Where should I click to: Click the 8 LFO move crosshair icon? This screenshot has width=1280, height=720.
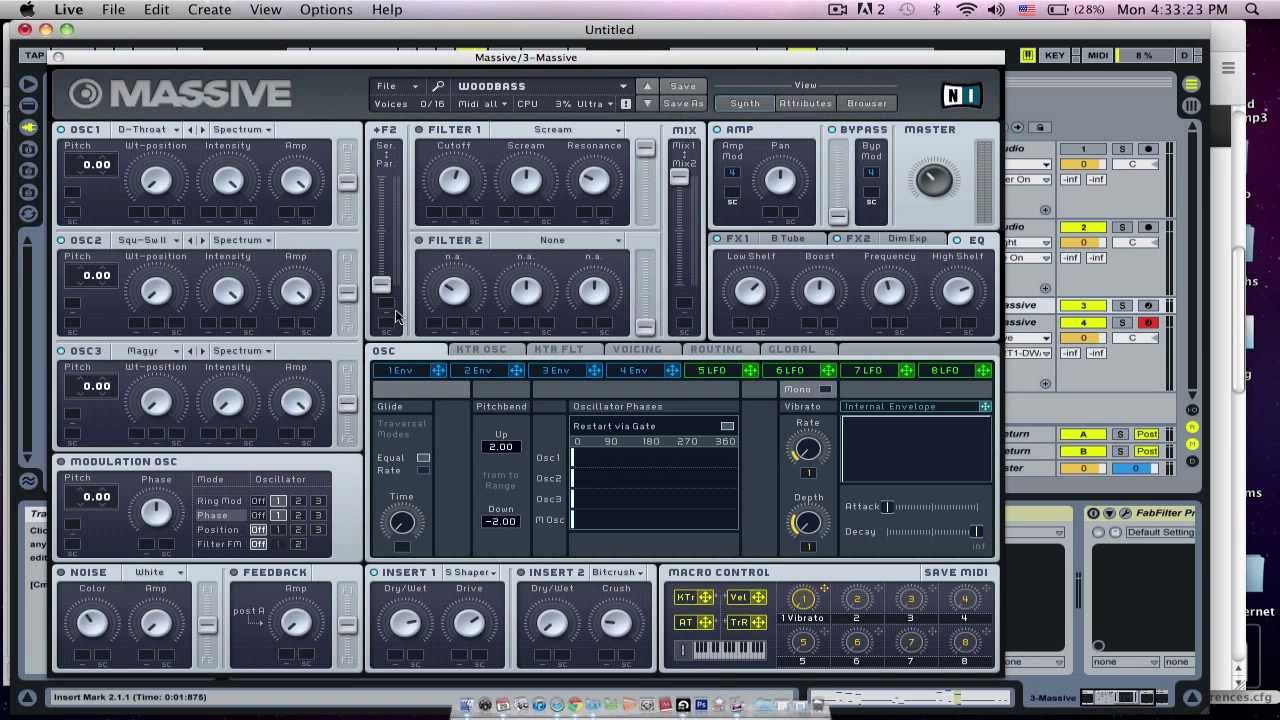[x=984, y=371]
